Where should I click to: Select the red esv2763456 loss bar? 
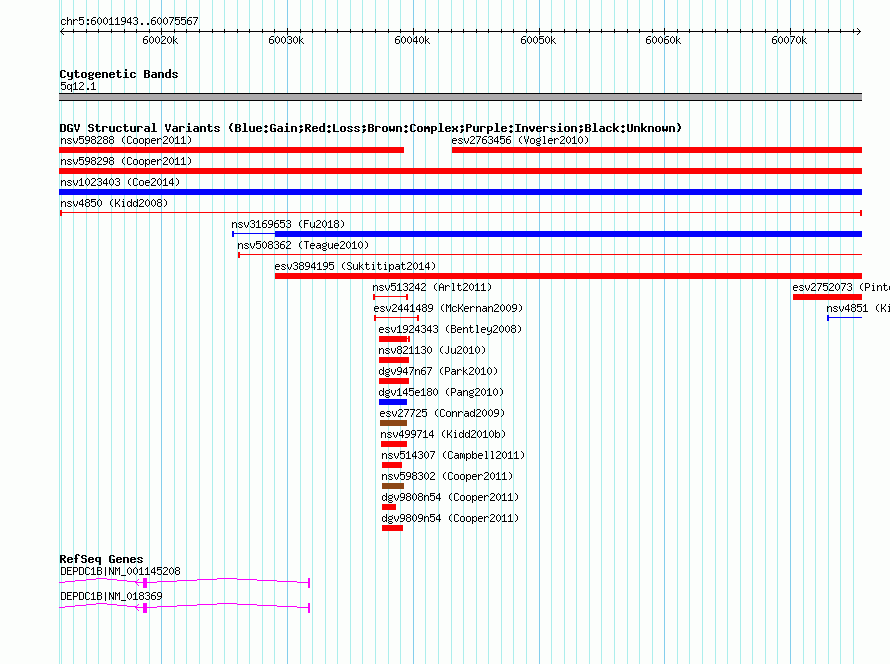[657, 150]
